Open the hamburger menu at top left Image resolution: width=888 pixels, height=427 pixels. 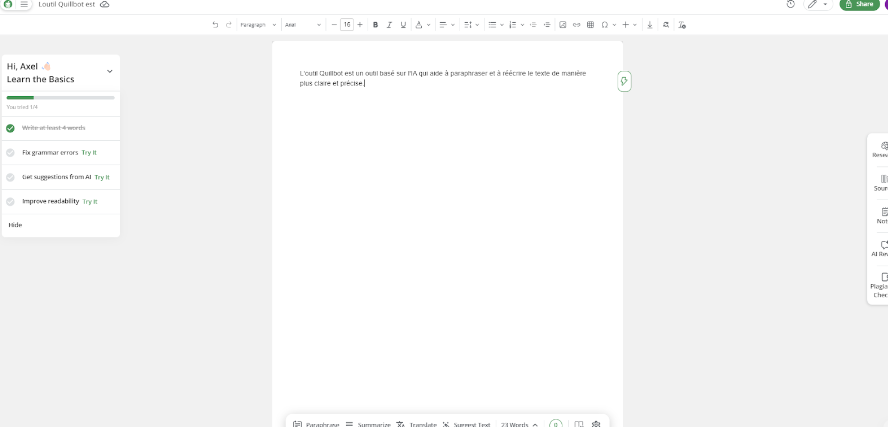tap(24, 4)
